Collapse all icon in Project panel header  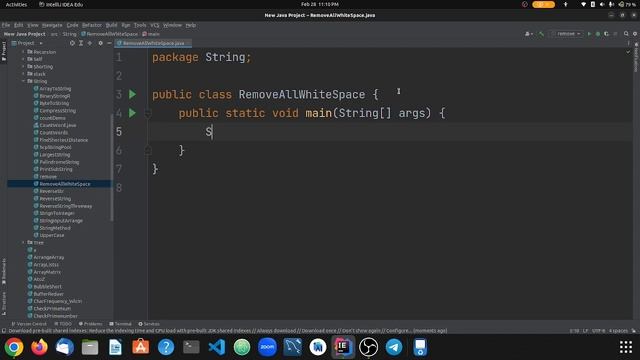tap(90, 43)
